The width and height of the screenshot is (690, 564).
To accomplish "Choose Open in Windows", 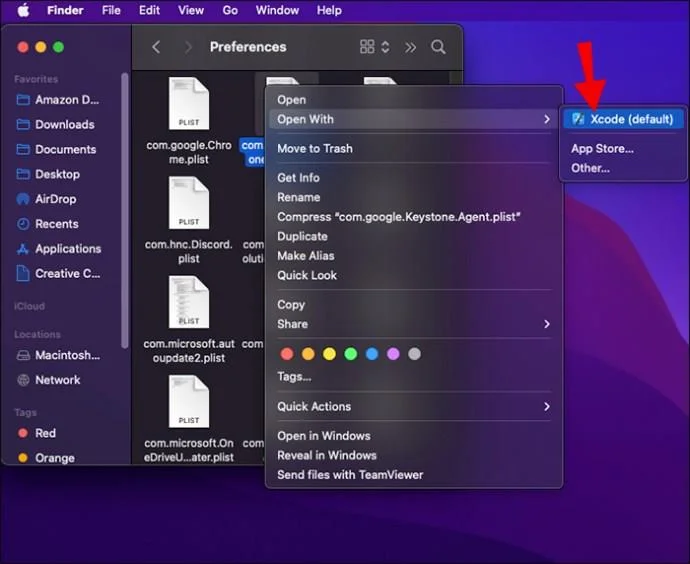I will 323,436.
